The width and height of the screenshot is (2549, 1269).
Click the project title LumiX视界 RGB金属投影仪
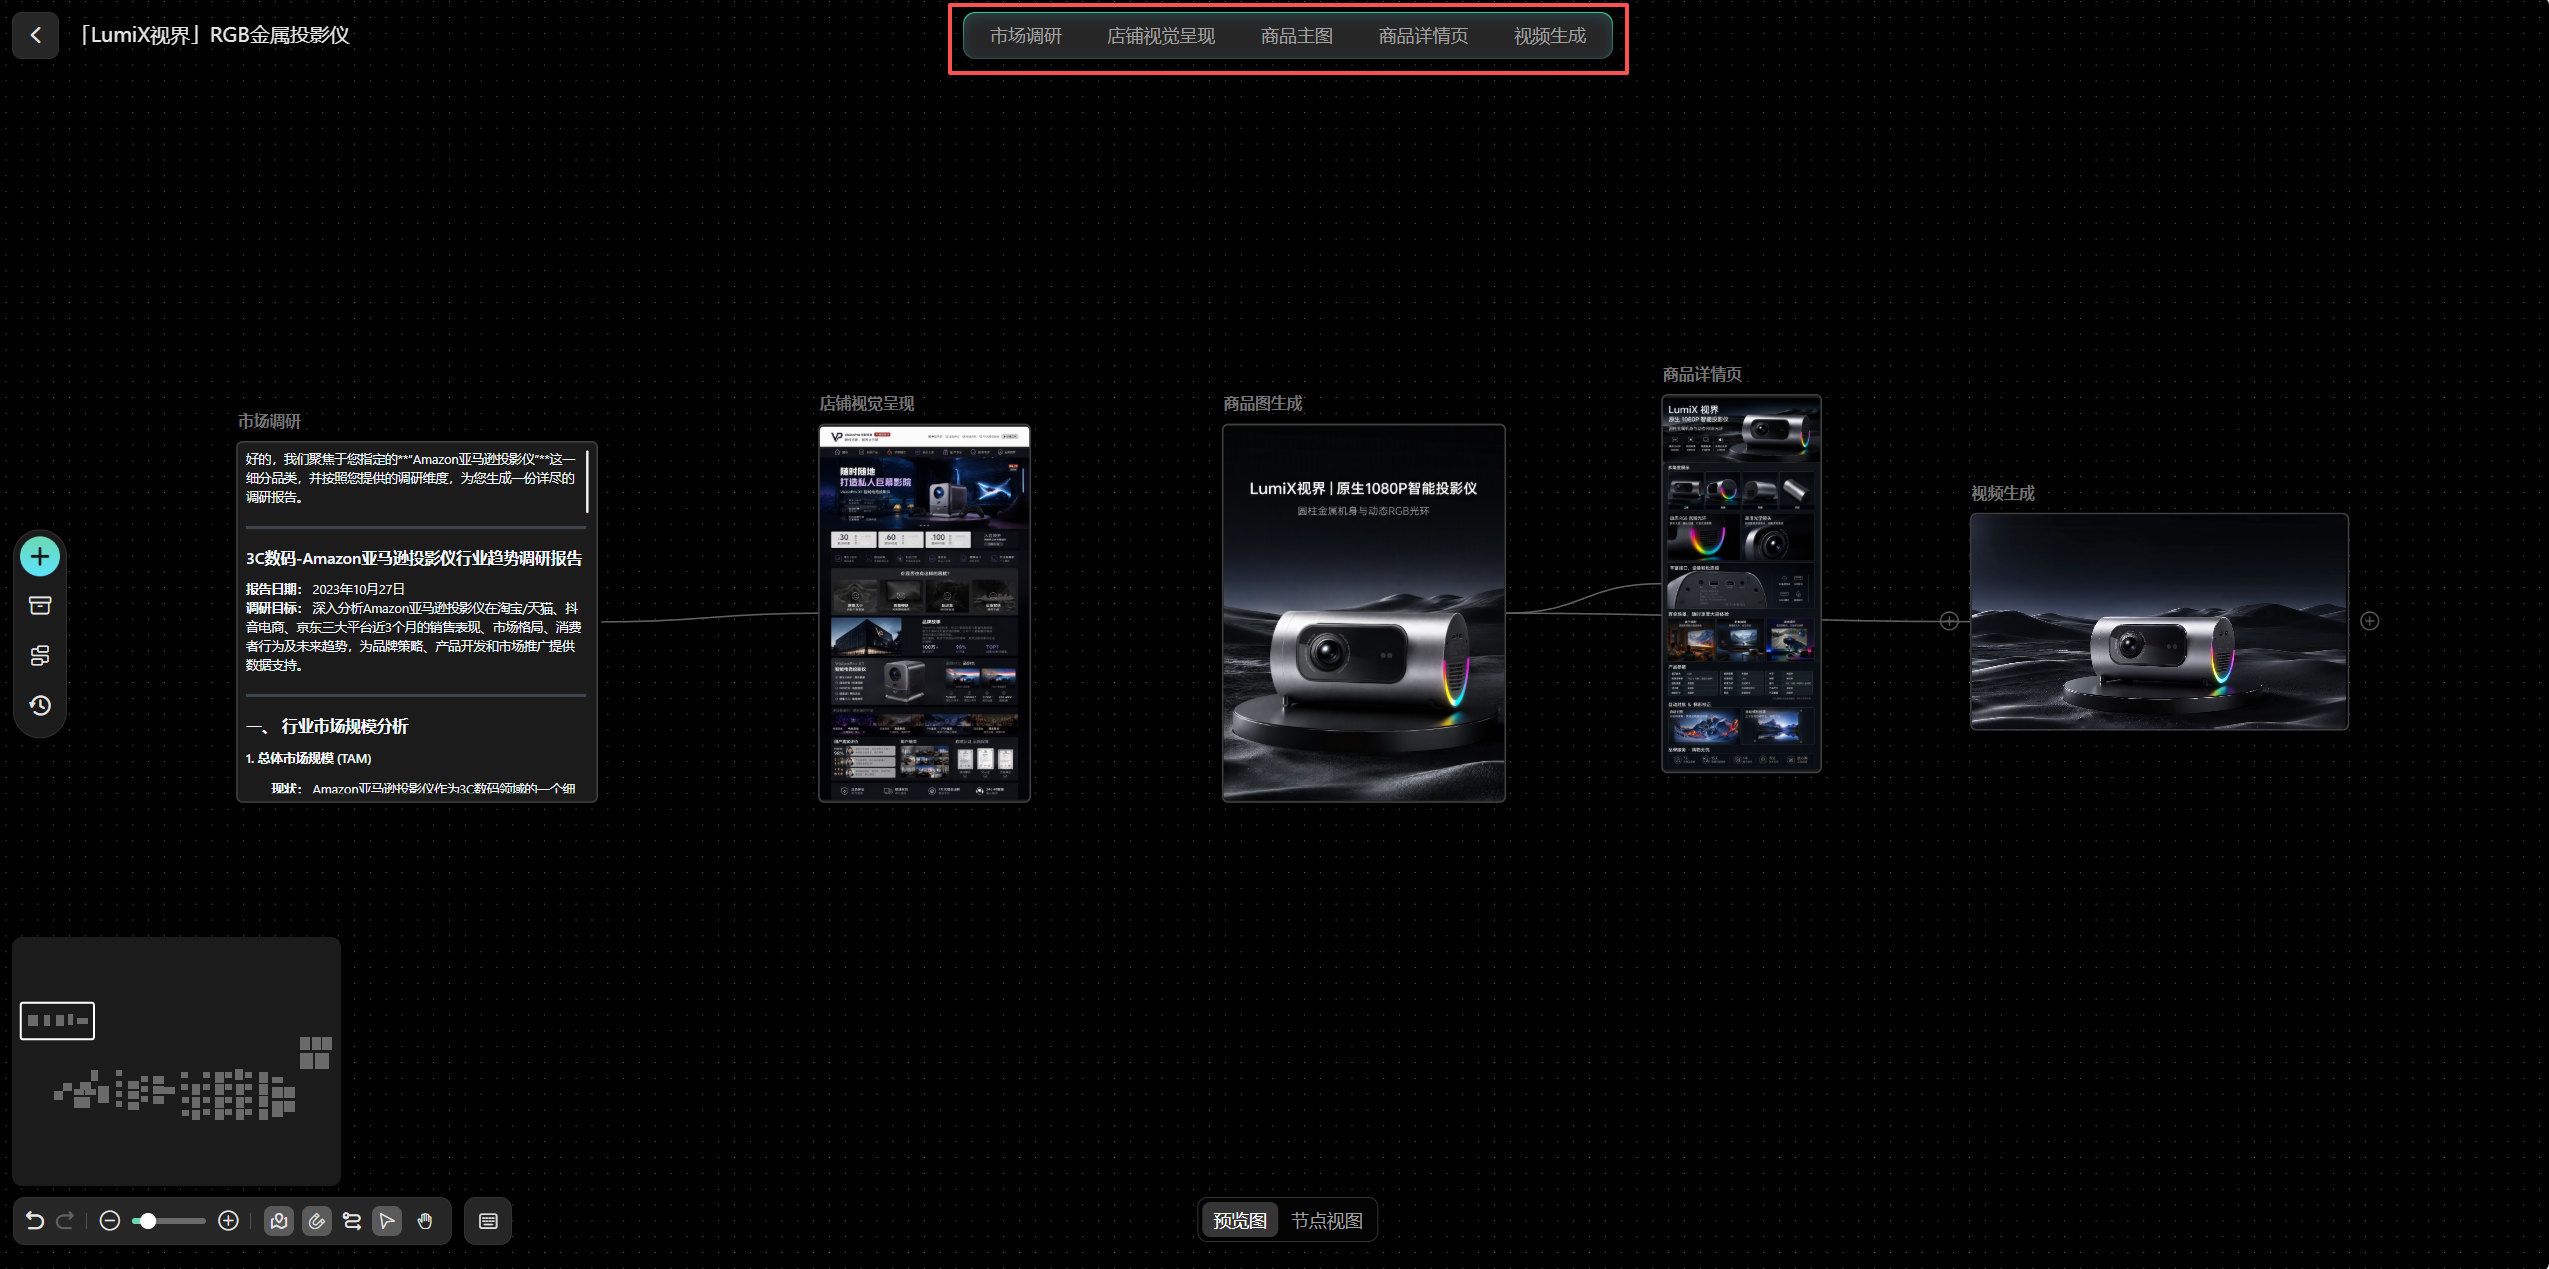(214, 36)
